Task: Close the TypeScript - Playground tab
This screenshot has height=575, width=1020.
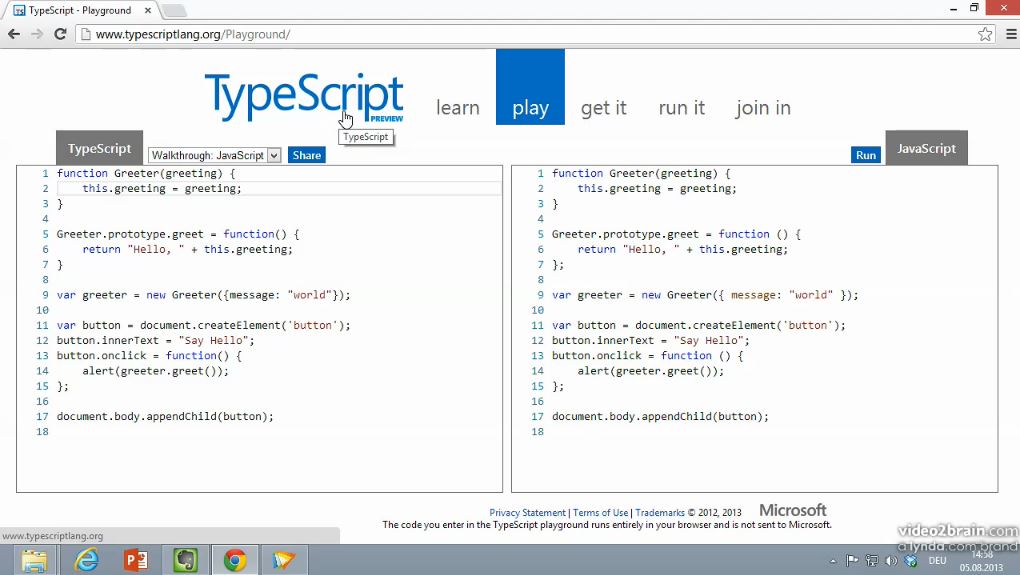Action: coord(148,10)
